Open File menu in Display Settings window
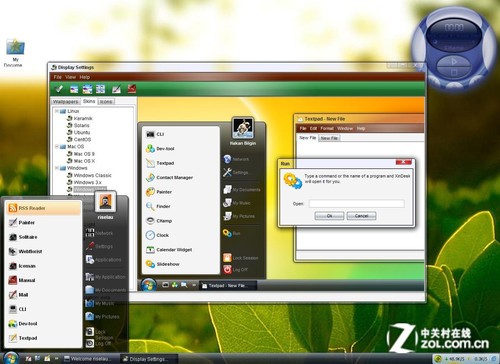 point(58,77)
